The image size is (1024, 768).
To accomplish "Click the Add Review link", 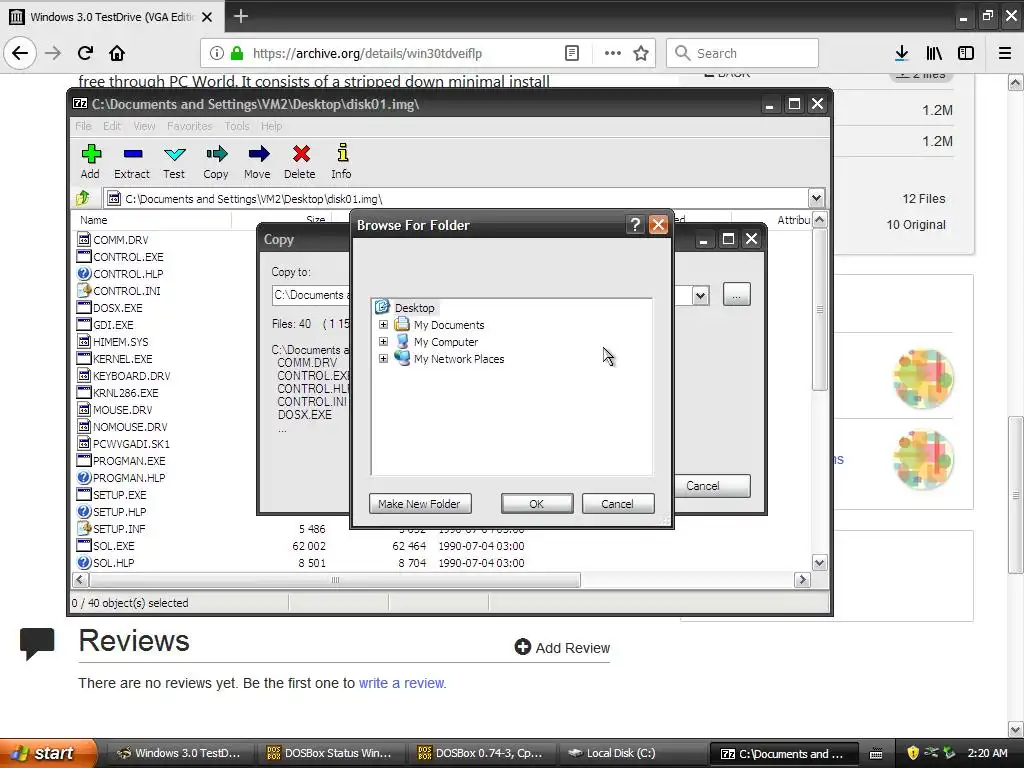I will (562, 647).
